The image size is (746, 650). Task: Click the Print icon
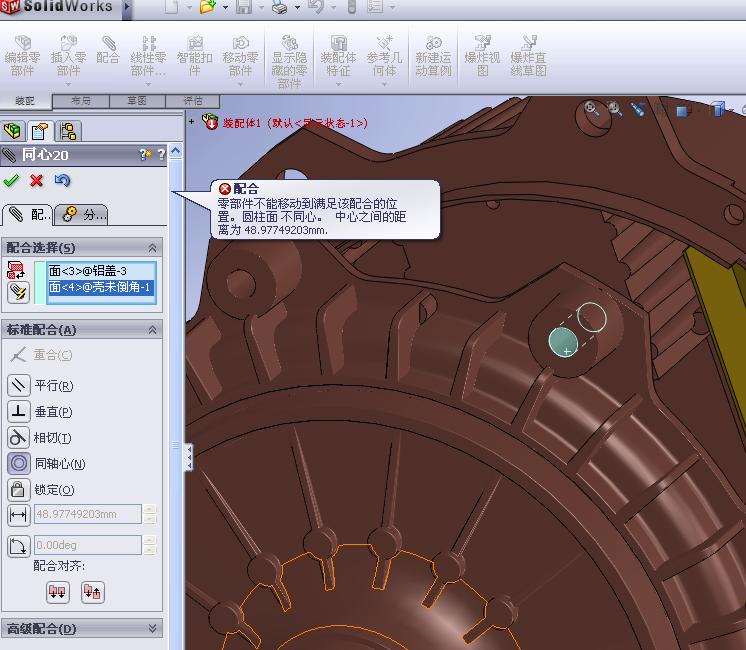click(x=280, y=7)
